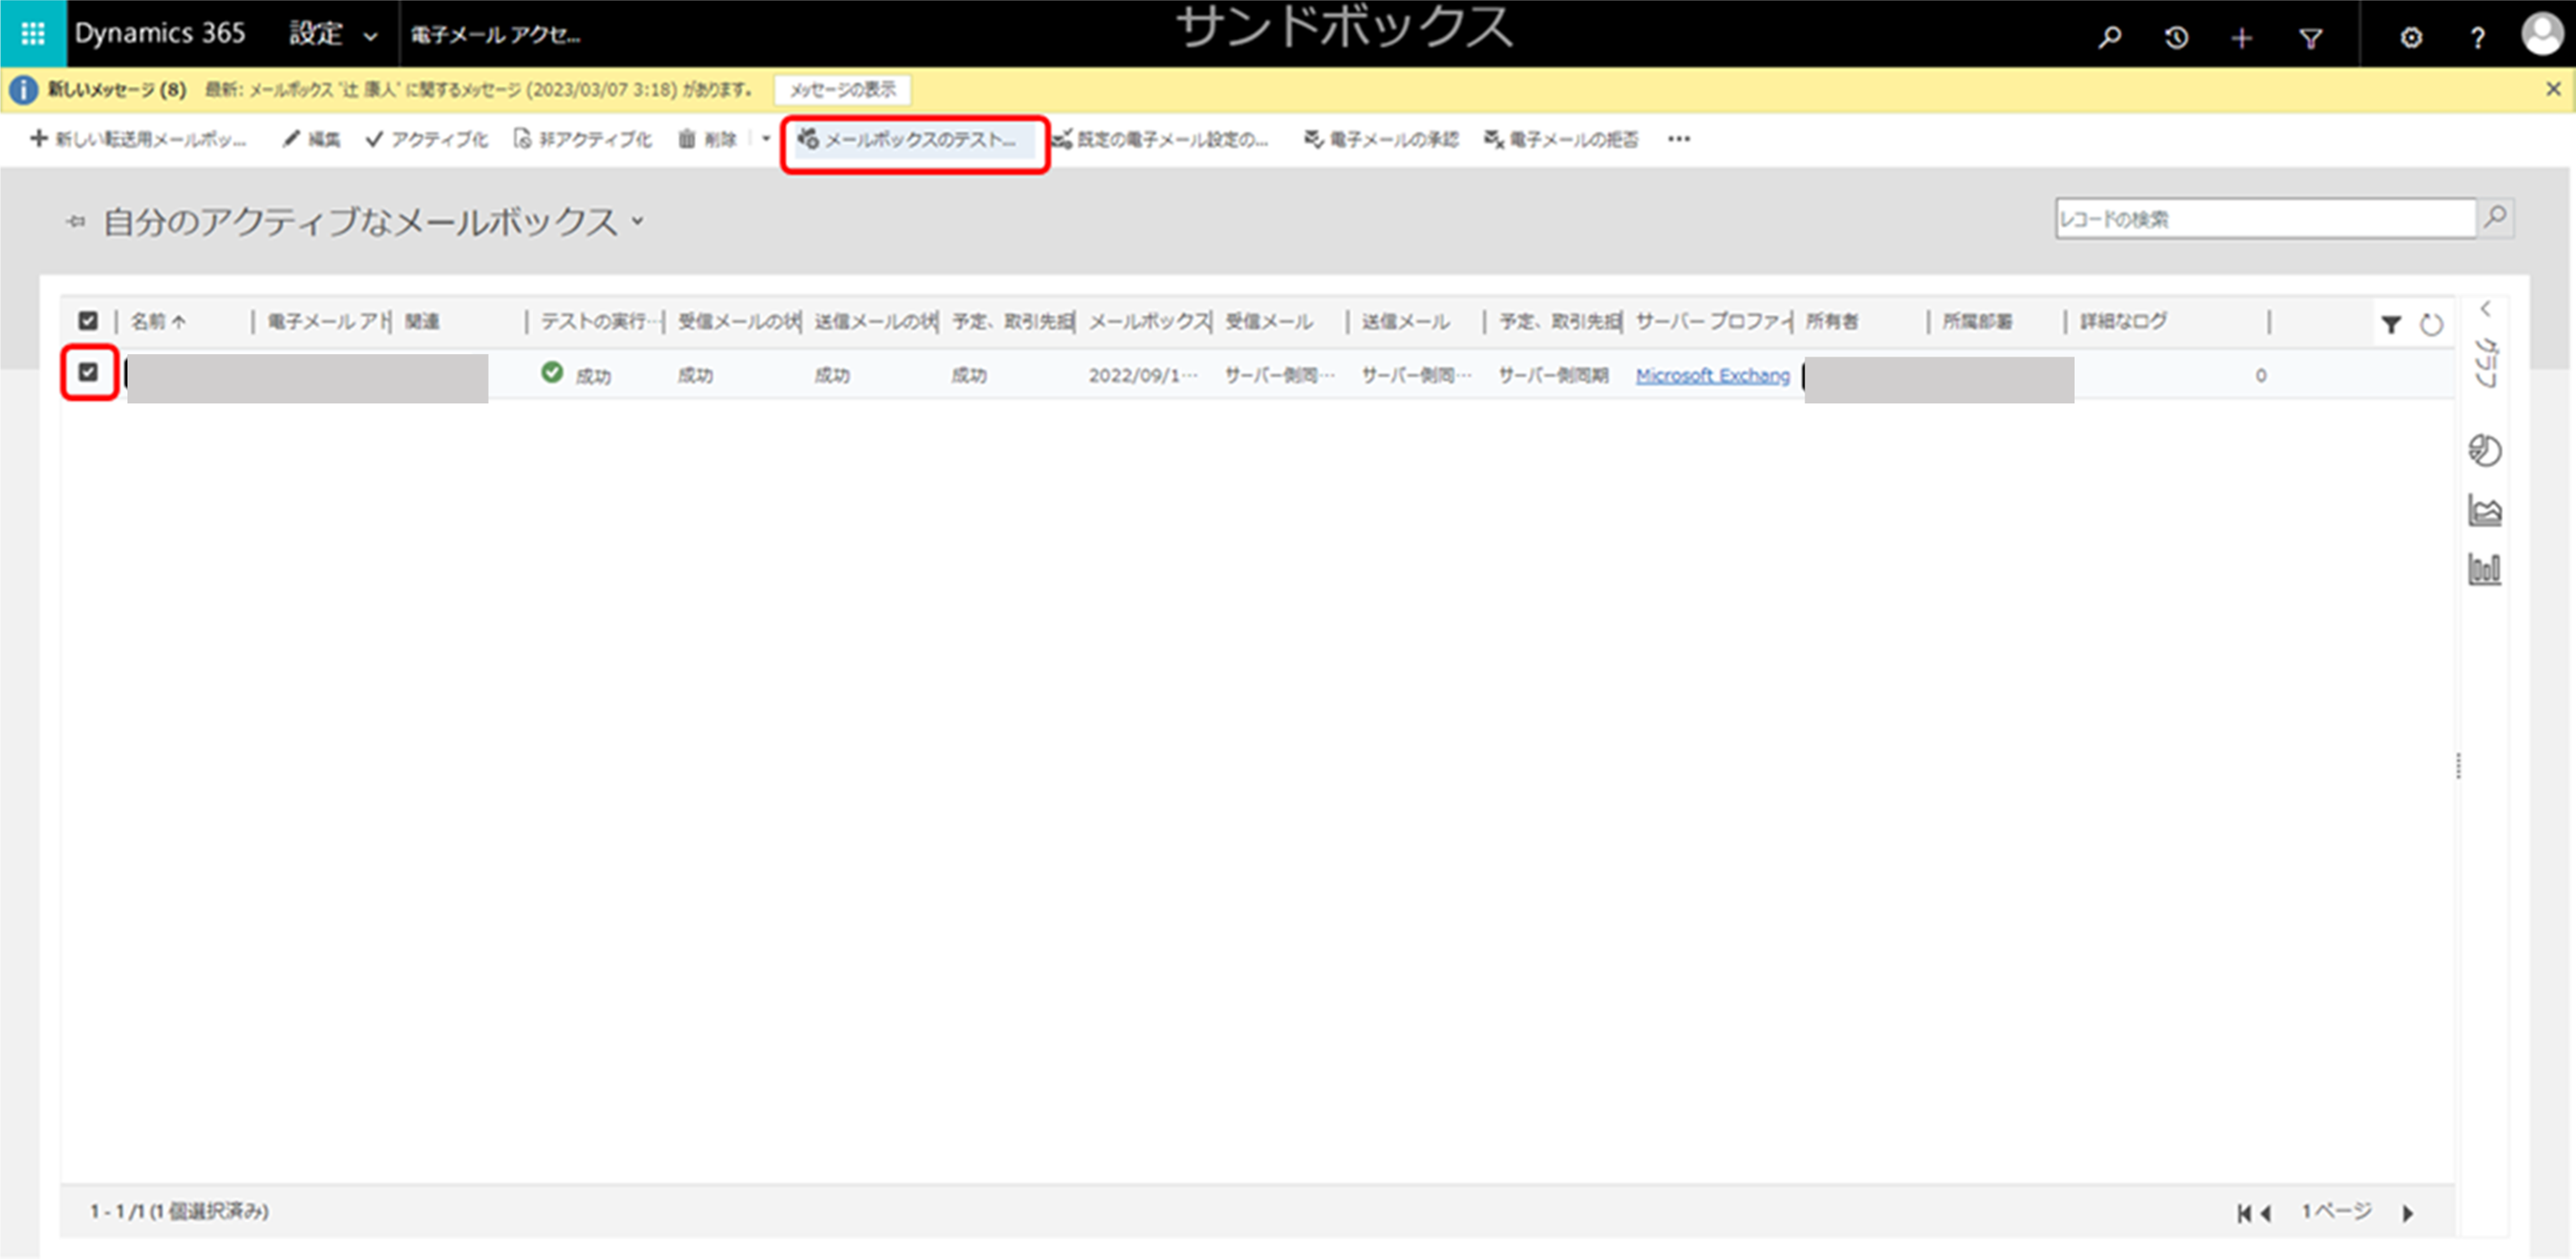Open settings gear icon
2576x1259 pixels.
click(x=2411, y=38)
